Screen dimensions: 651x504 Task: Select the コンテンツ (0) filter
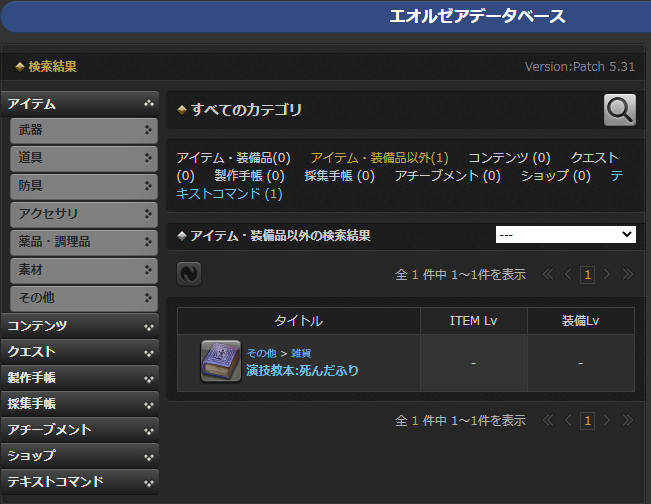509,158
